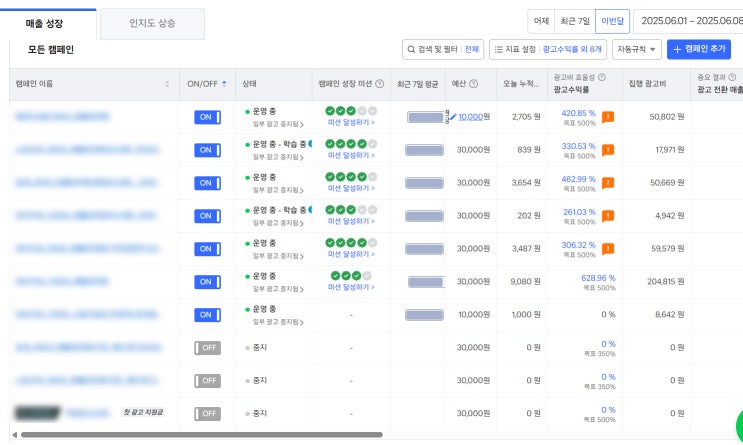Sort by 캠페인 이름 column arrows
This screenshot has width=743, height=445.
(167, 84)
